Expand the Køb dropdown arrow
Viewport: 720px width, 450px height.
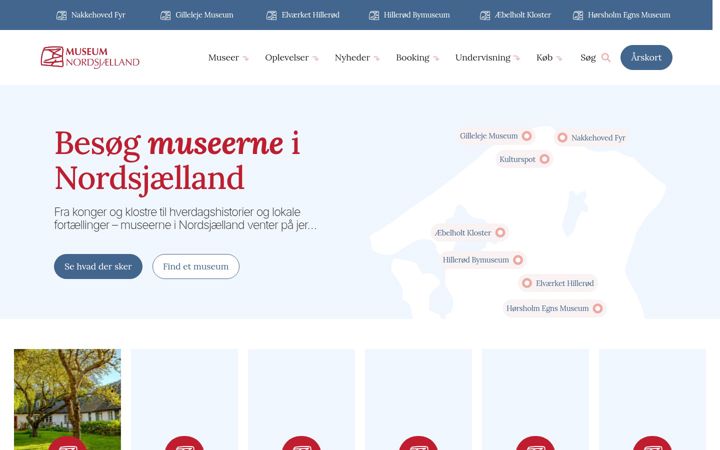click(559, 58)
